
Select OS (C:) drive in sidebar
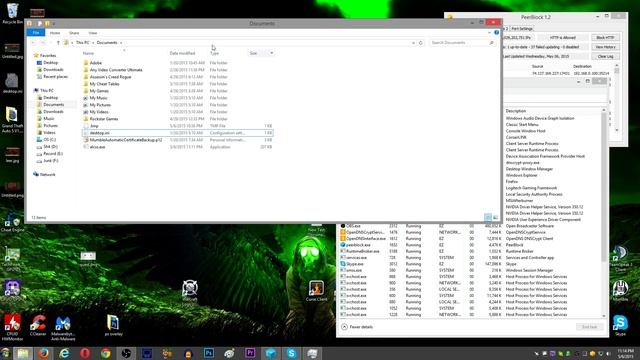click(x=50, y=140)
